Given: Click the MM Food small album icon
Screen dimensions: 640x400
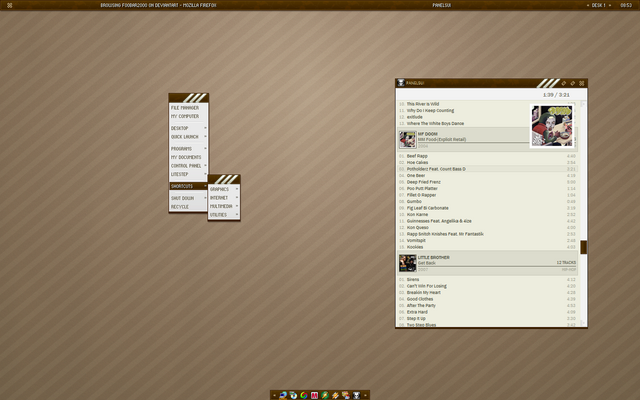Looking at the screenshot, I should coord(407,139).
